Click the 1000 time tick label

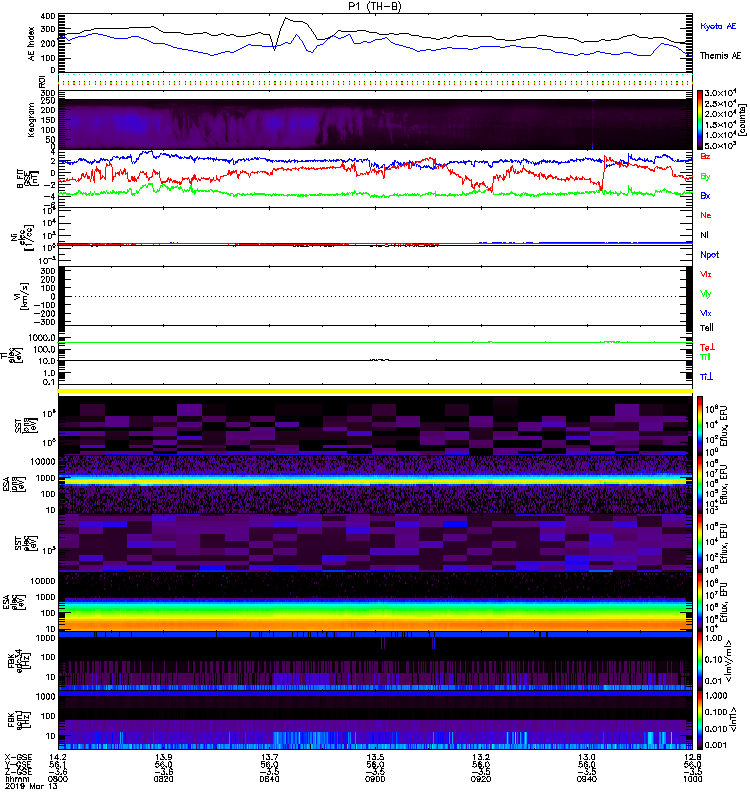[x=692, y=779]
